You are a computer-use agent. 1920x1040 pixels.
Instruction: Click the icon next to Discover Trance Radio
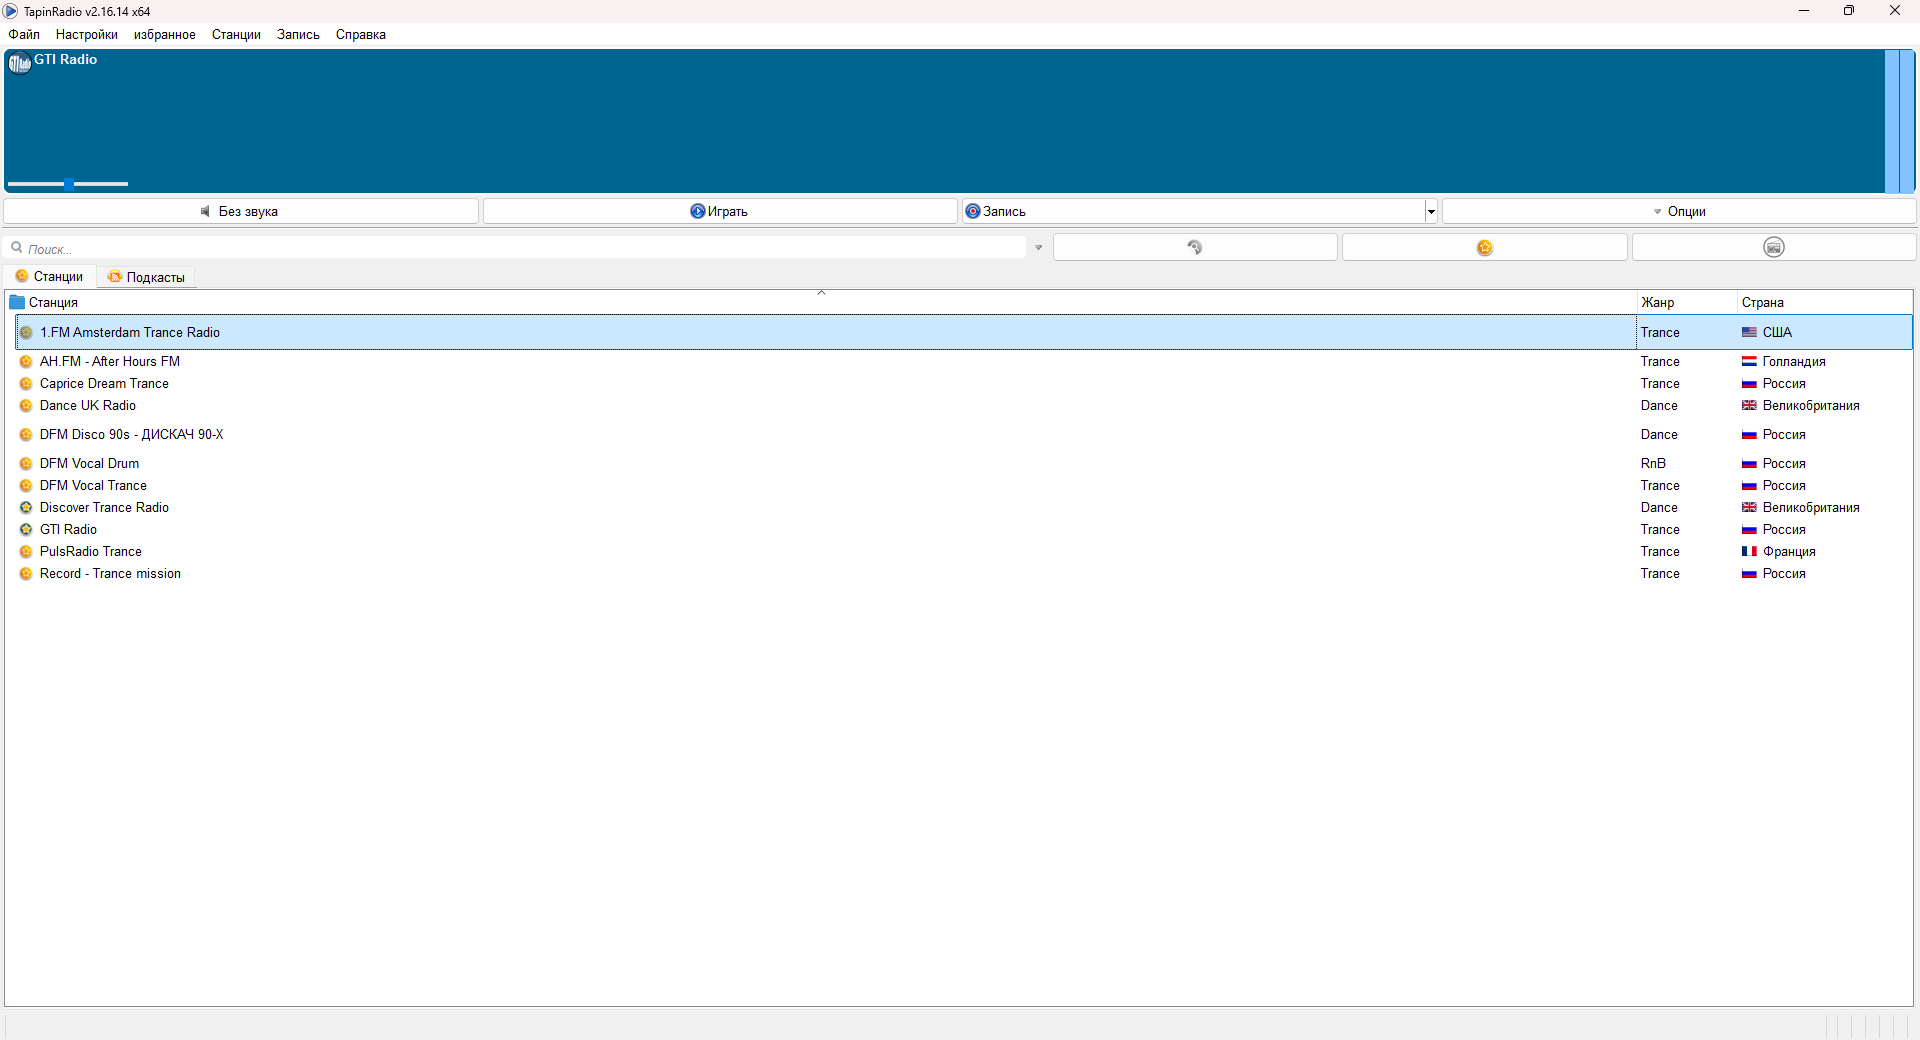click(26, 508)
